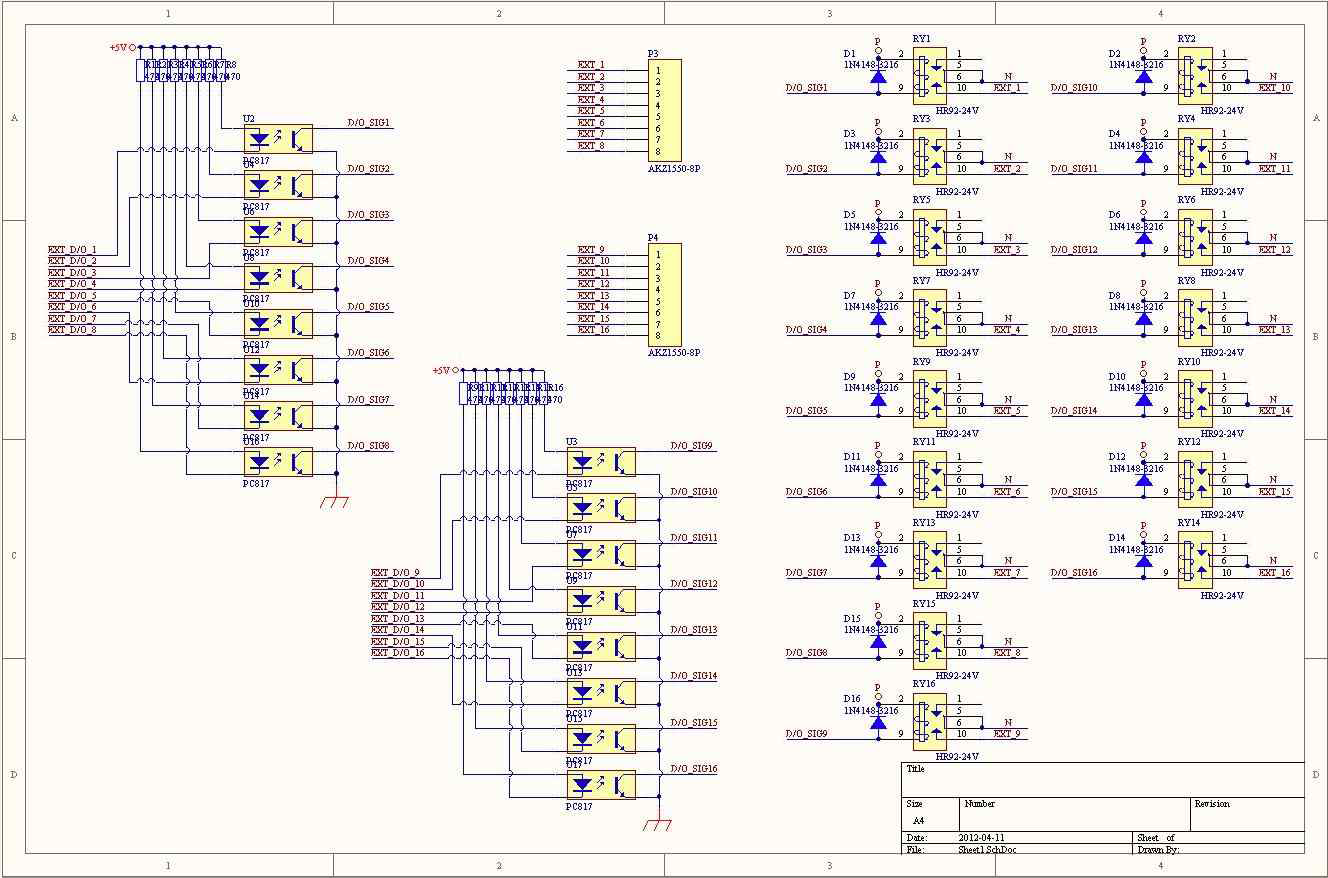Click the D7 diode symbol
The height and width of the screenshot is (878, 1328).
pos(878,318)
